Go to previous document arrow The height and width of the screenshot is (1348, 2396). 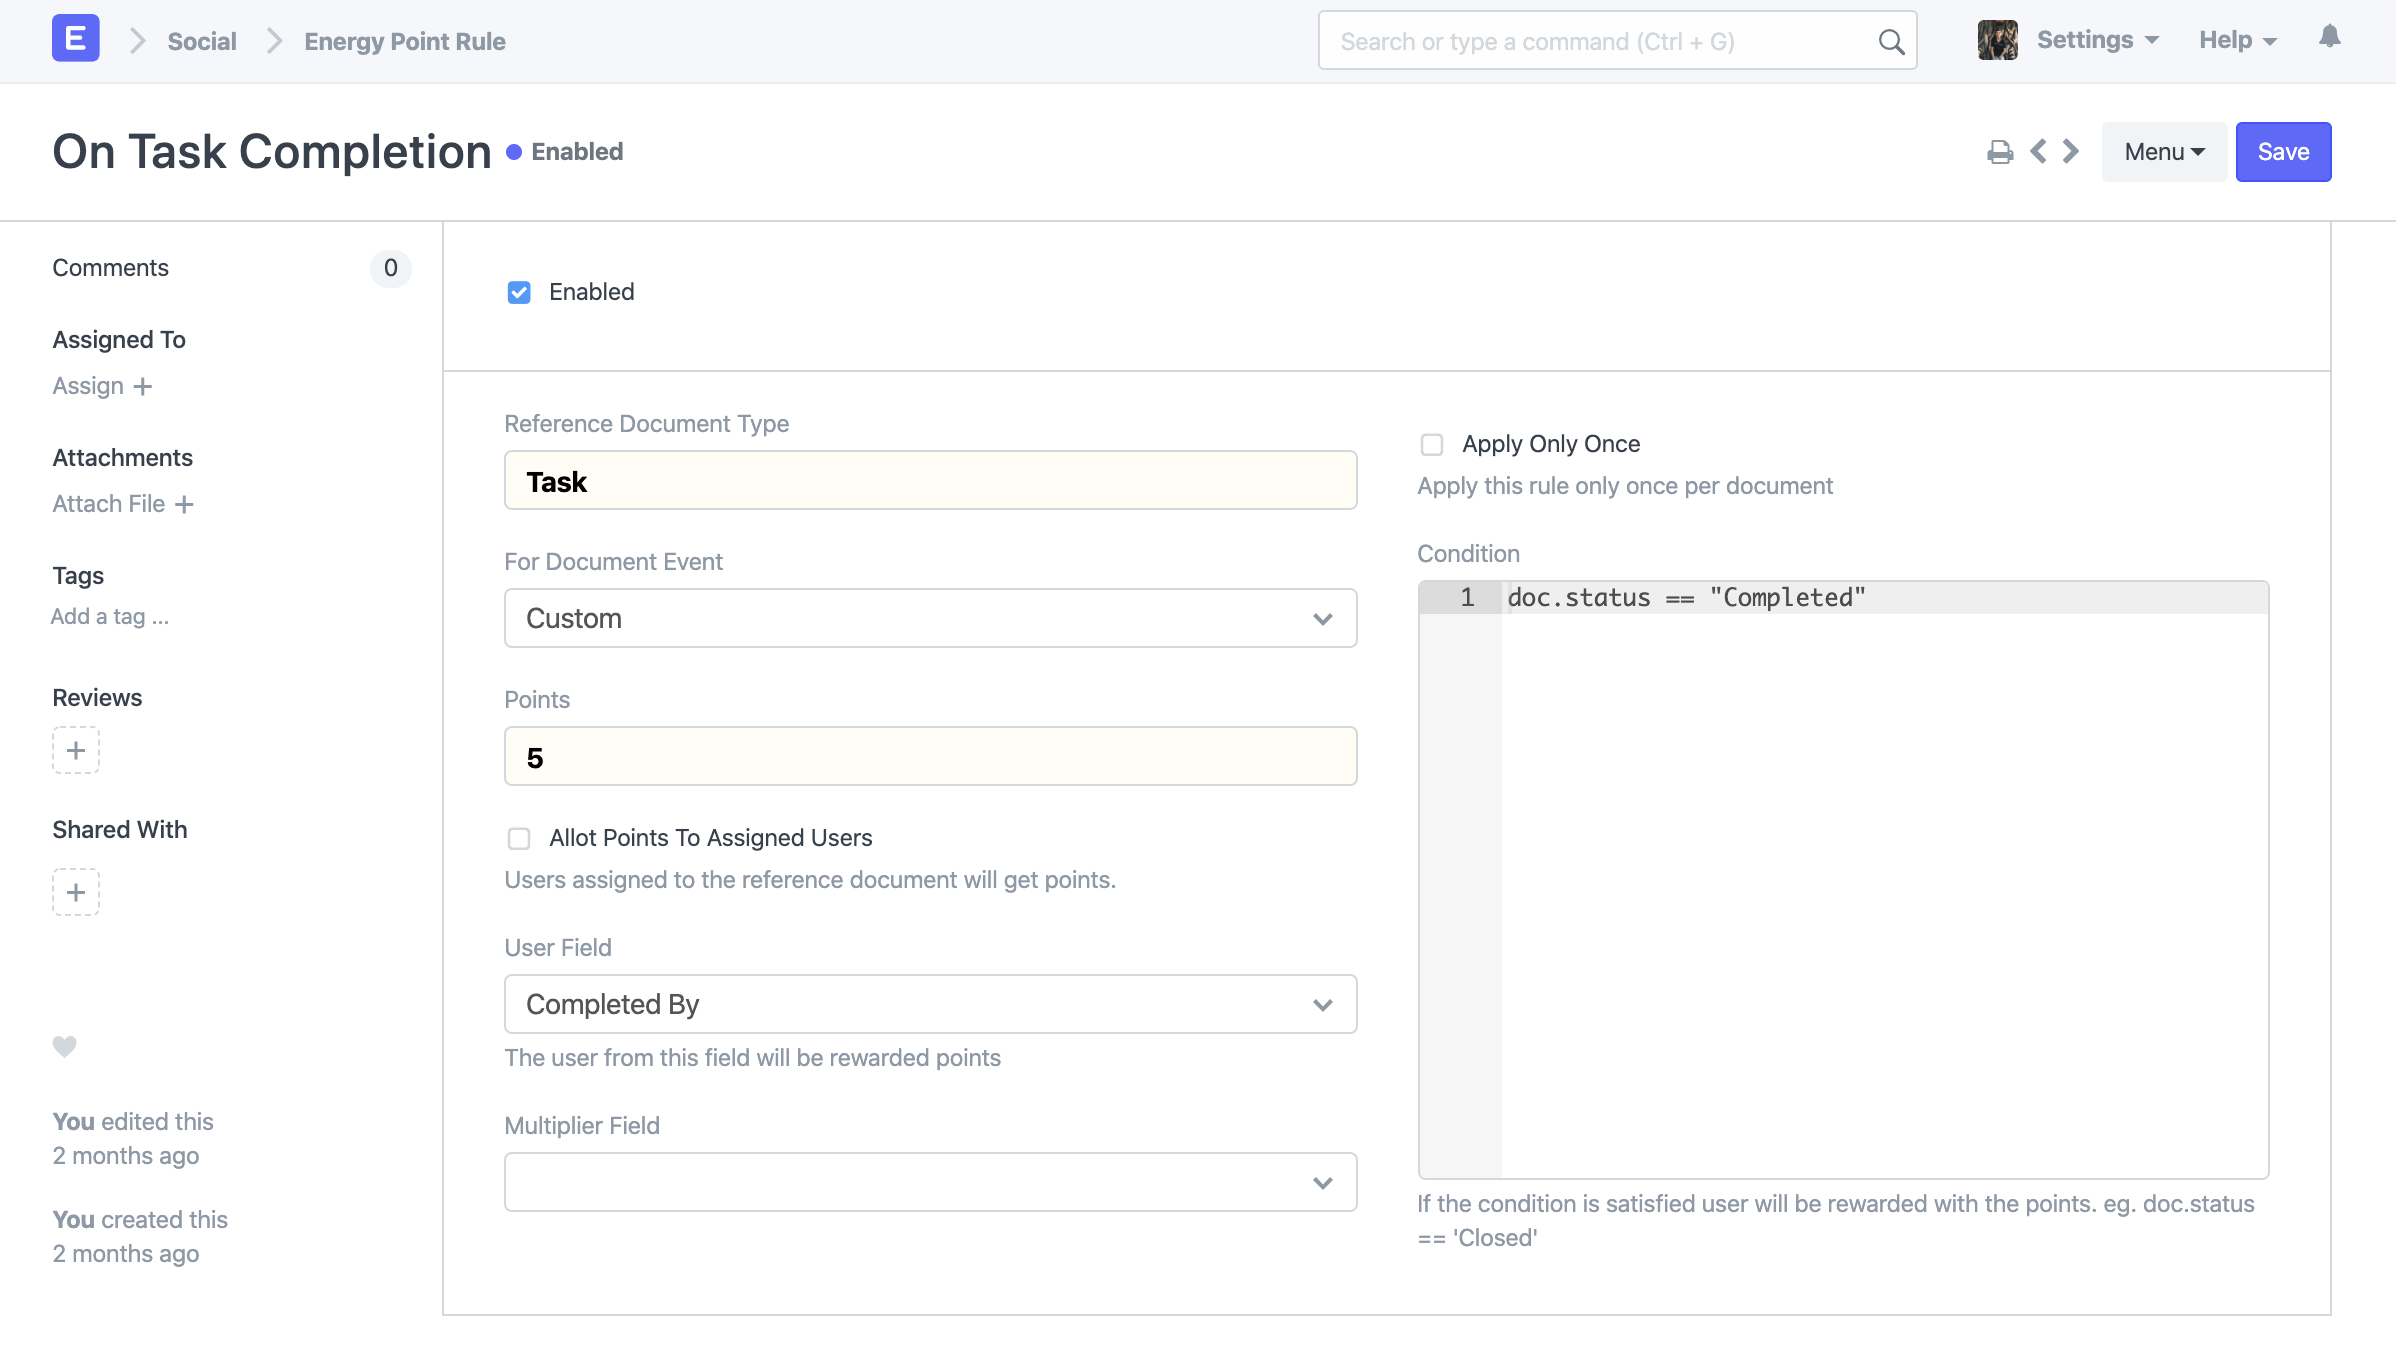tap(2038, 152)
